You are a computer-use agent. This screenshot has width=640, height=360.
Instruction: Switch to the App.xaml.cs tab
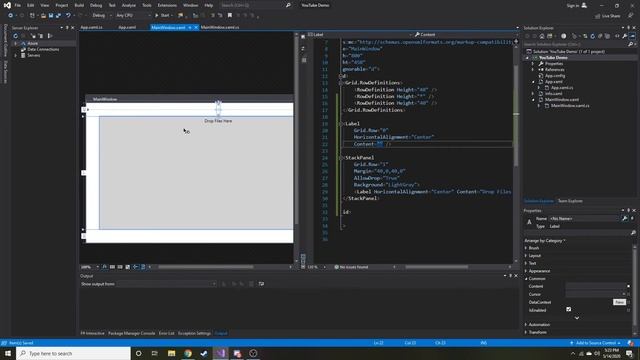click(92, 27)
